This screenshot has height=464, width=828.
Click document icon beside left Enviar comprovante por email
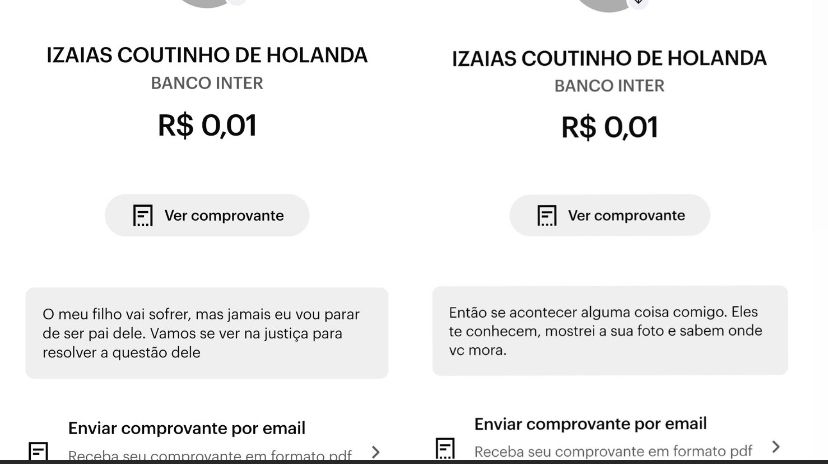[x=39, y=452]
